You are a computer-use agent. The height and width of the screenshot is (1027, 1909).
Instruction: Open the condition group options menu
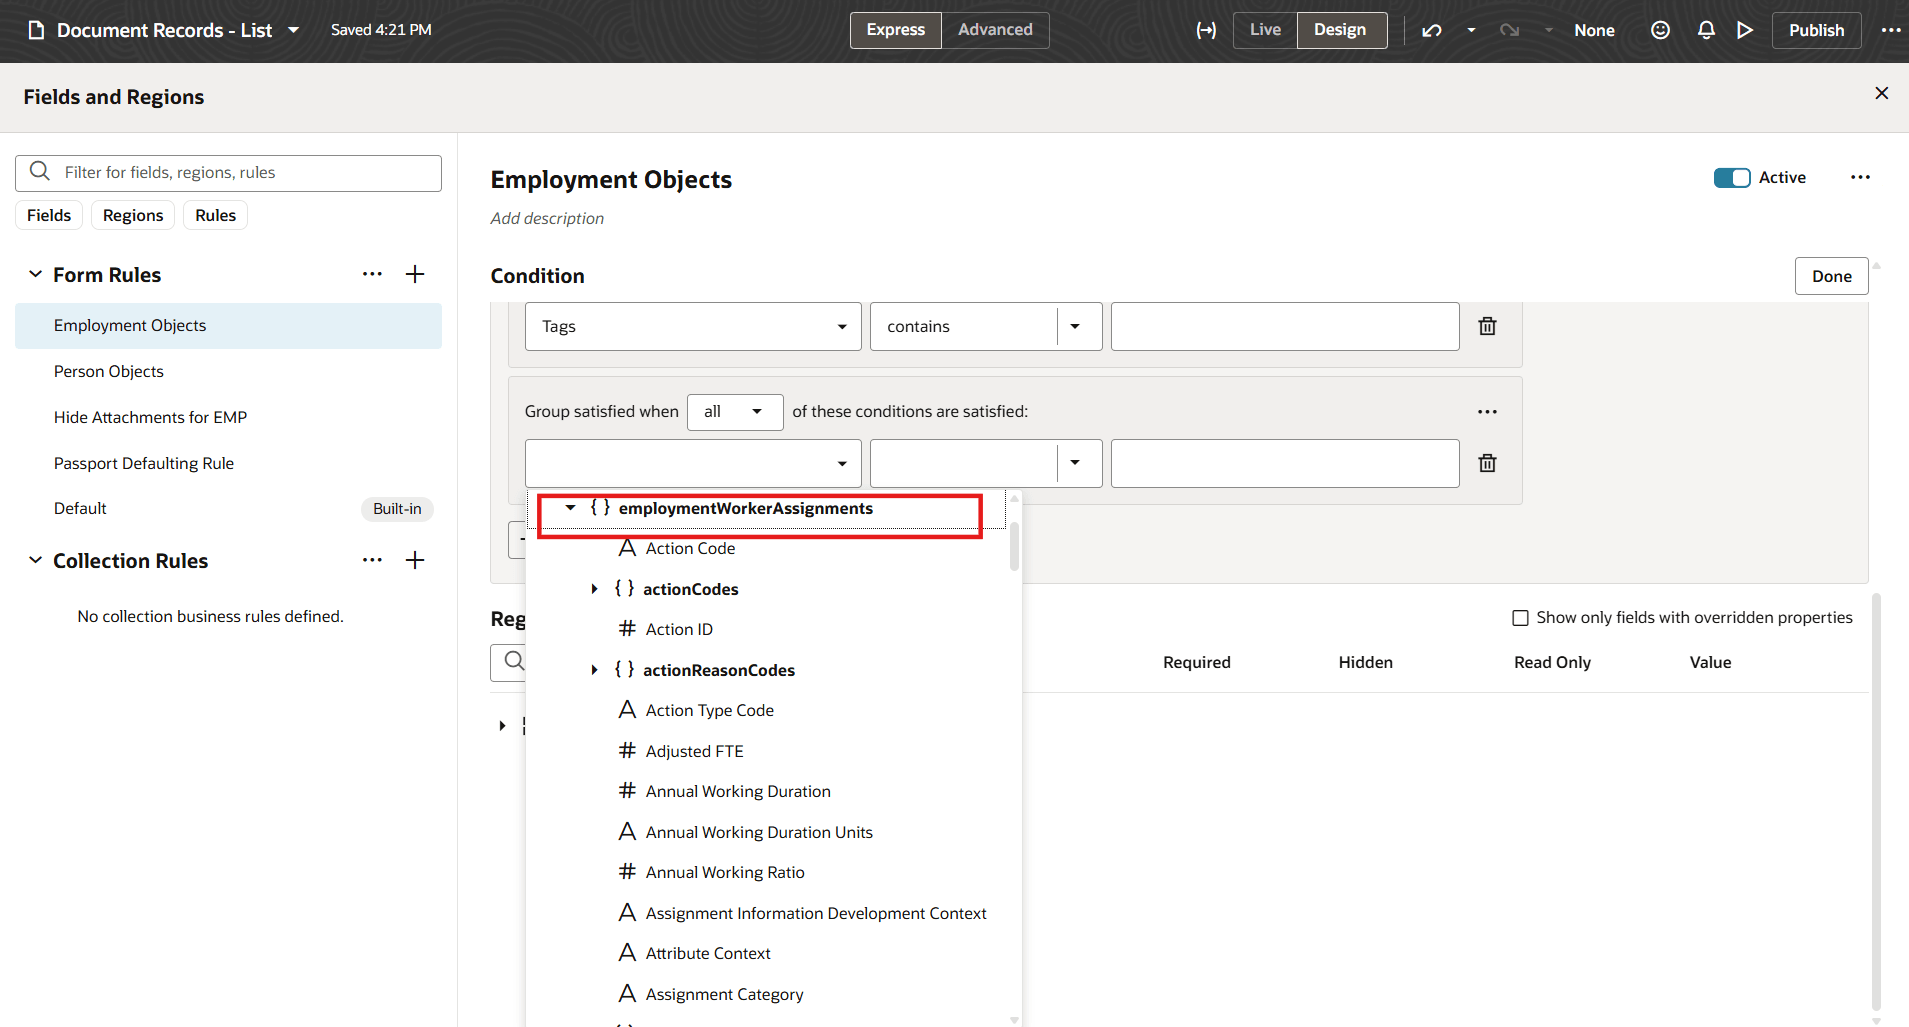pos(1487,412)
